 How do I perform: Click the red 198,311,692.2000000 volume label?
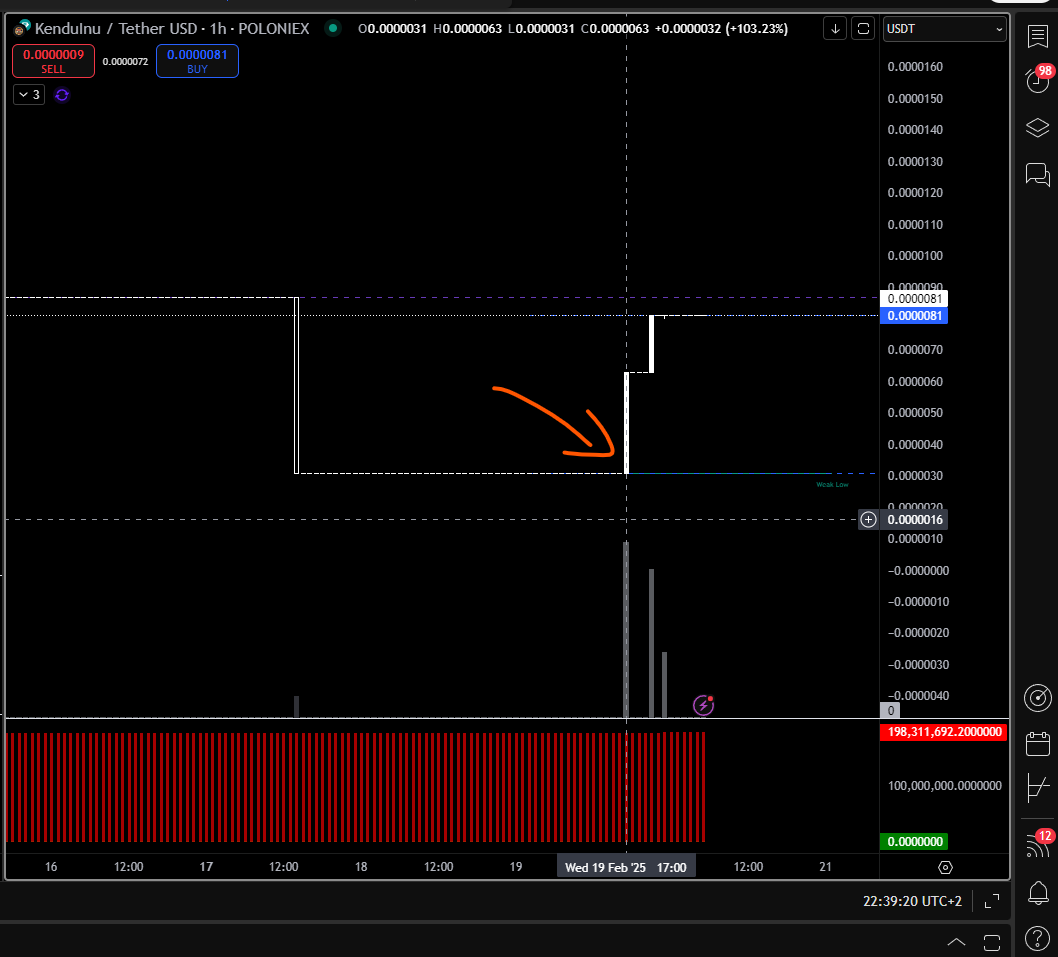pos(944,732)
